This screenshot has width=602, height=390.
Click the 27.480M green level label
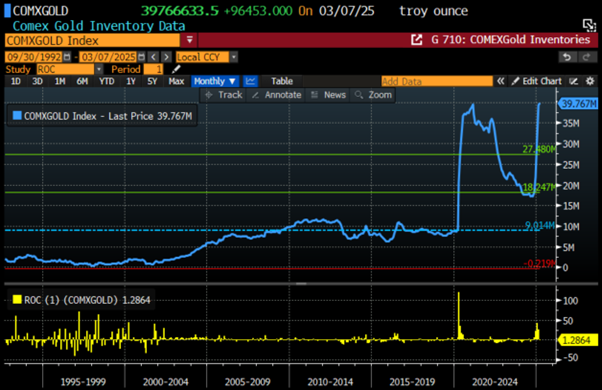click(539, 149)
